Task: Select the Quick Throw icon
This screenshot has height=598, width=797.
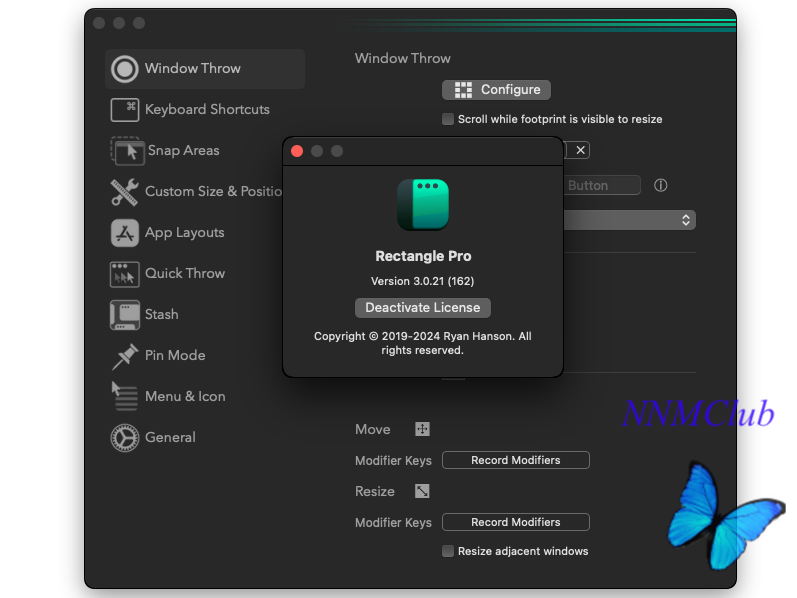Action: 125,274
